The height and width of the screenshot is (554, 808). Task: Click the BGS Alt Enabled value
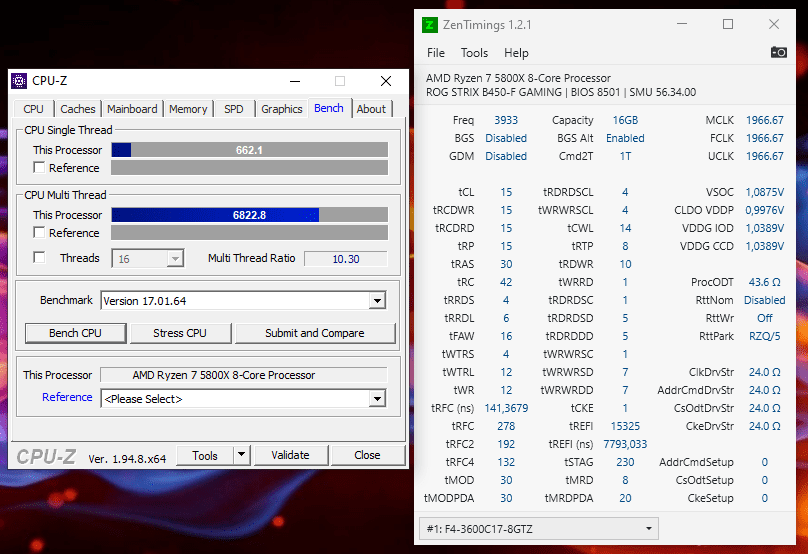625,138
